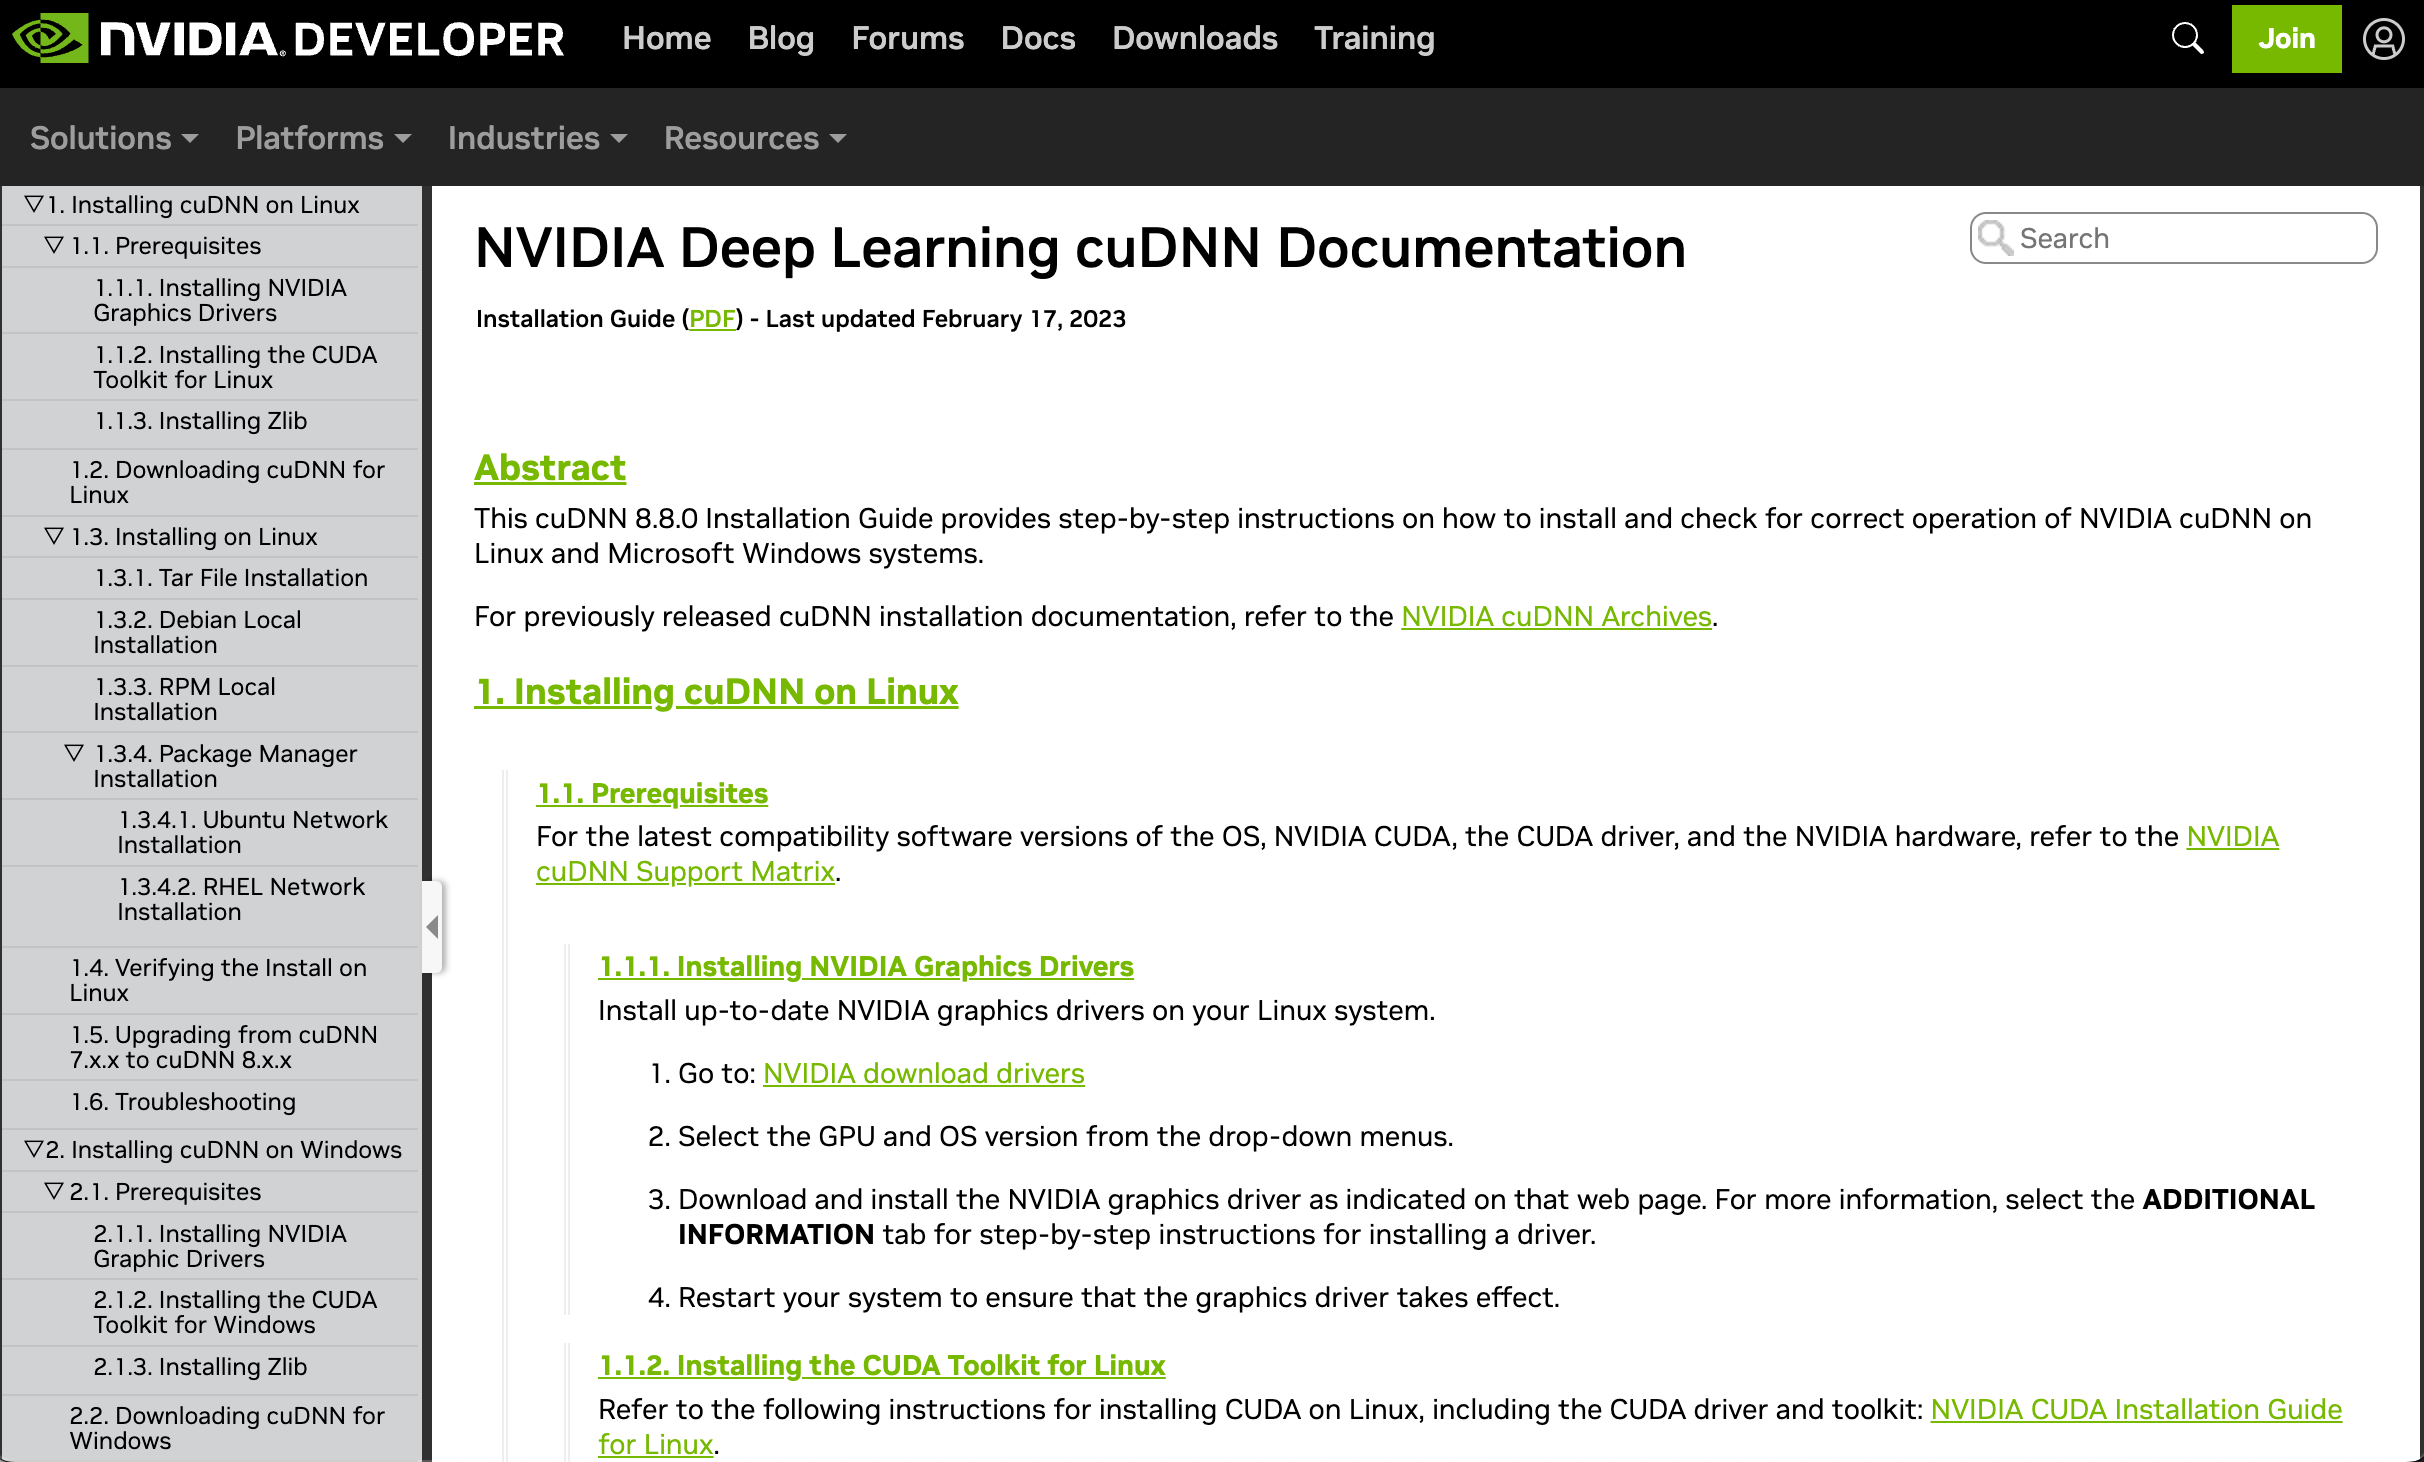The width and height of the screenshot is (2424, 1462).
Task: Open the Resources dropdown menu
Action: [754, 138]
